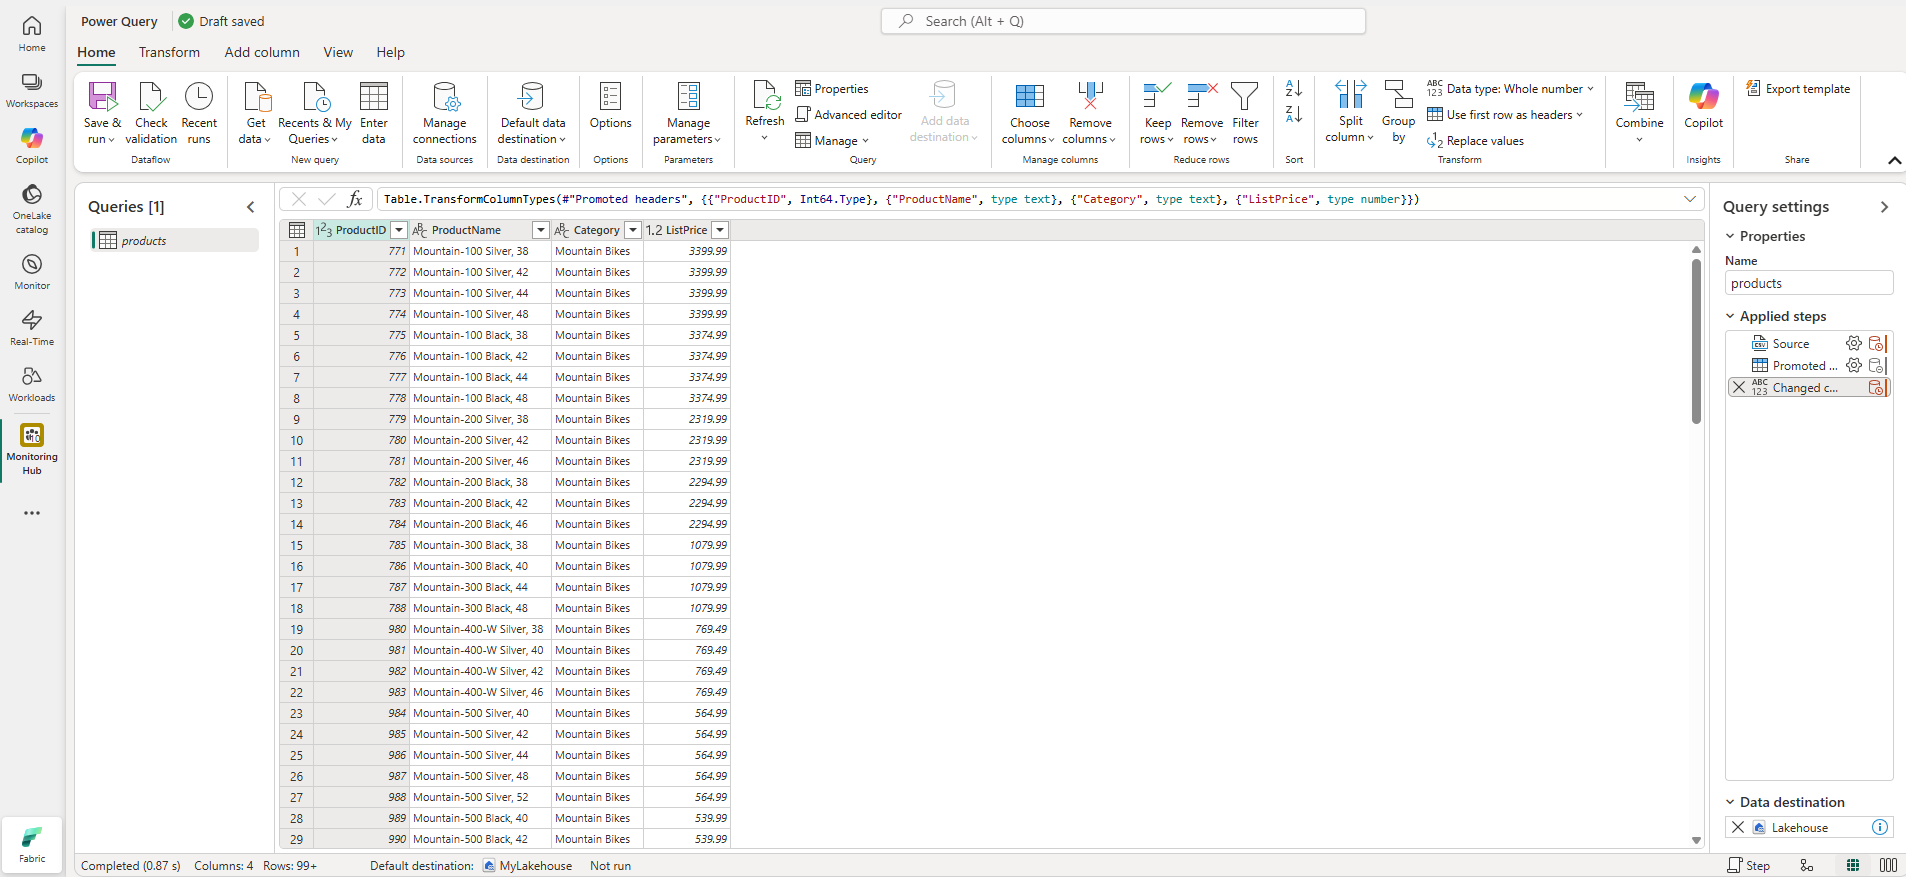This screenshot has width=1906, height=877.
Task: Open the ProductID column filter dropdown
Action: pyautogui.click(x=398, y=230)
